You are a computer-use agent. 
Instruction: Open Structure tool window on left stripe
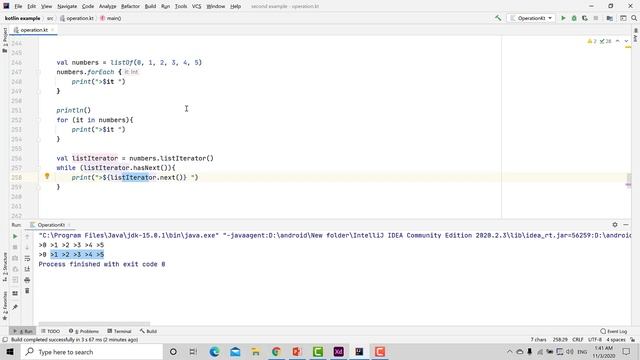pyautogui.click(x=5, y=267)
